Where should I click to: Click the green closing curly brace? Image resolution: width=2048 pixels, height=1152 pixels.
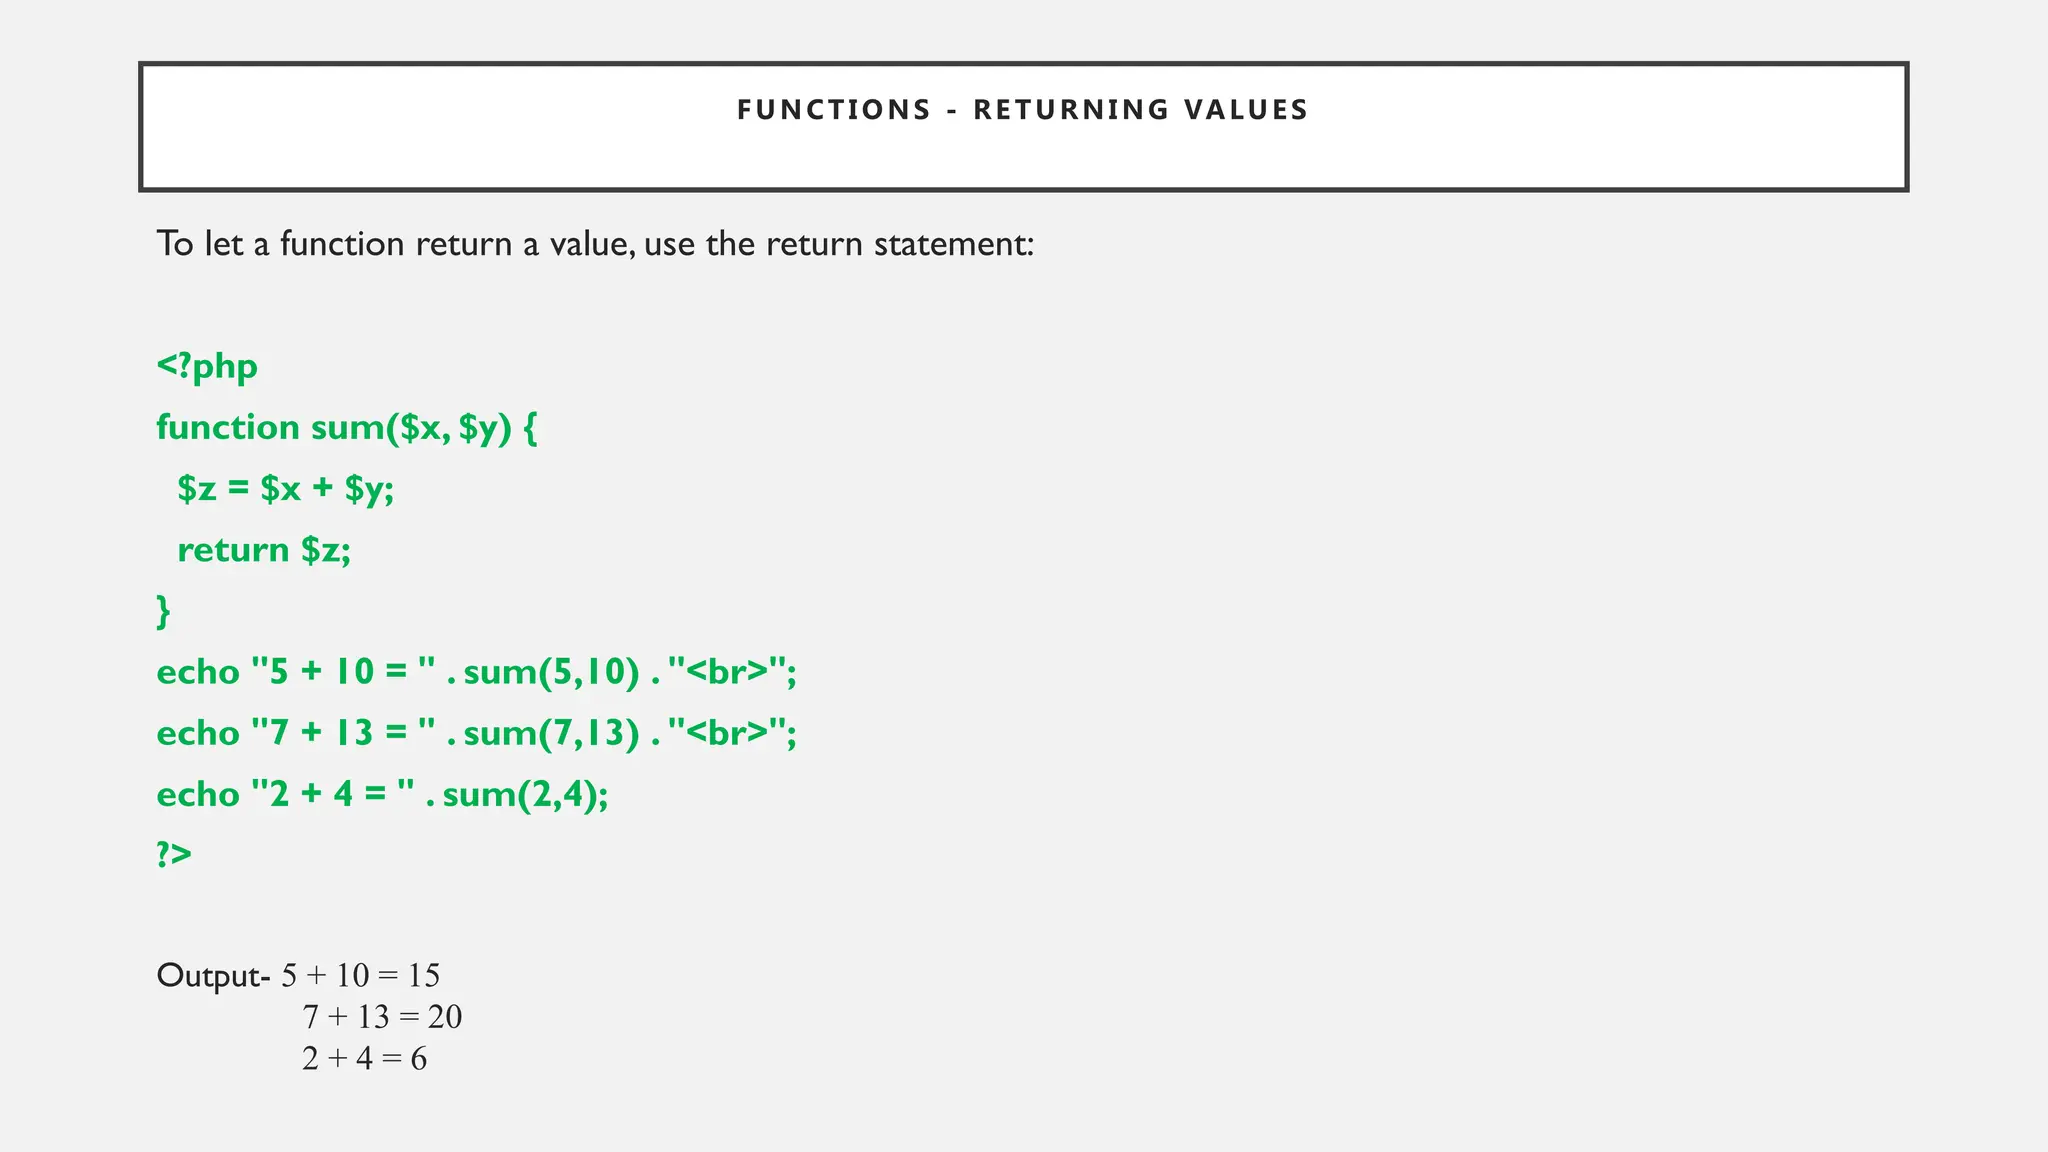(x=163, y=611)
